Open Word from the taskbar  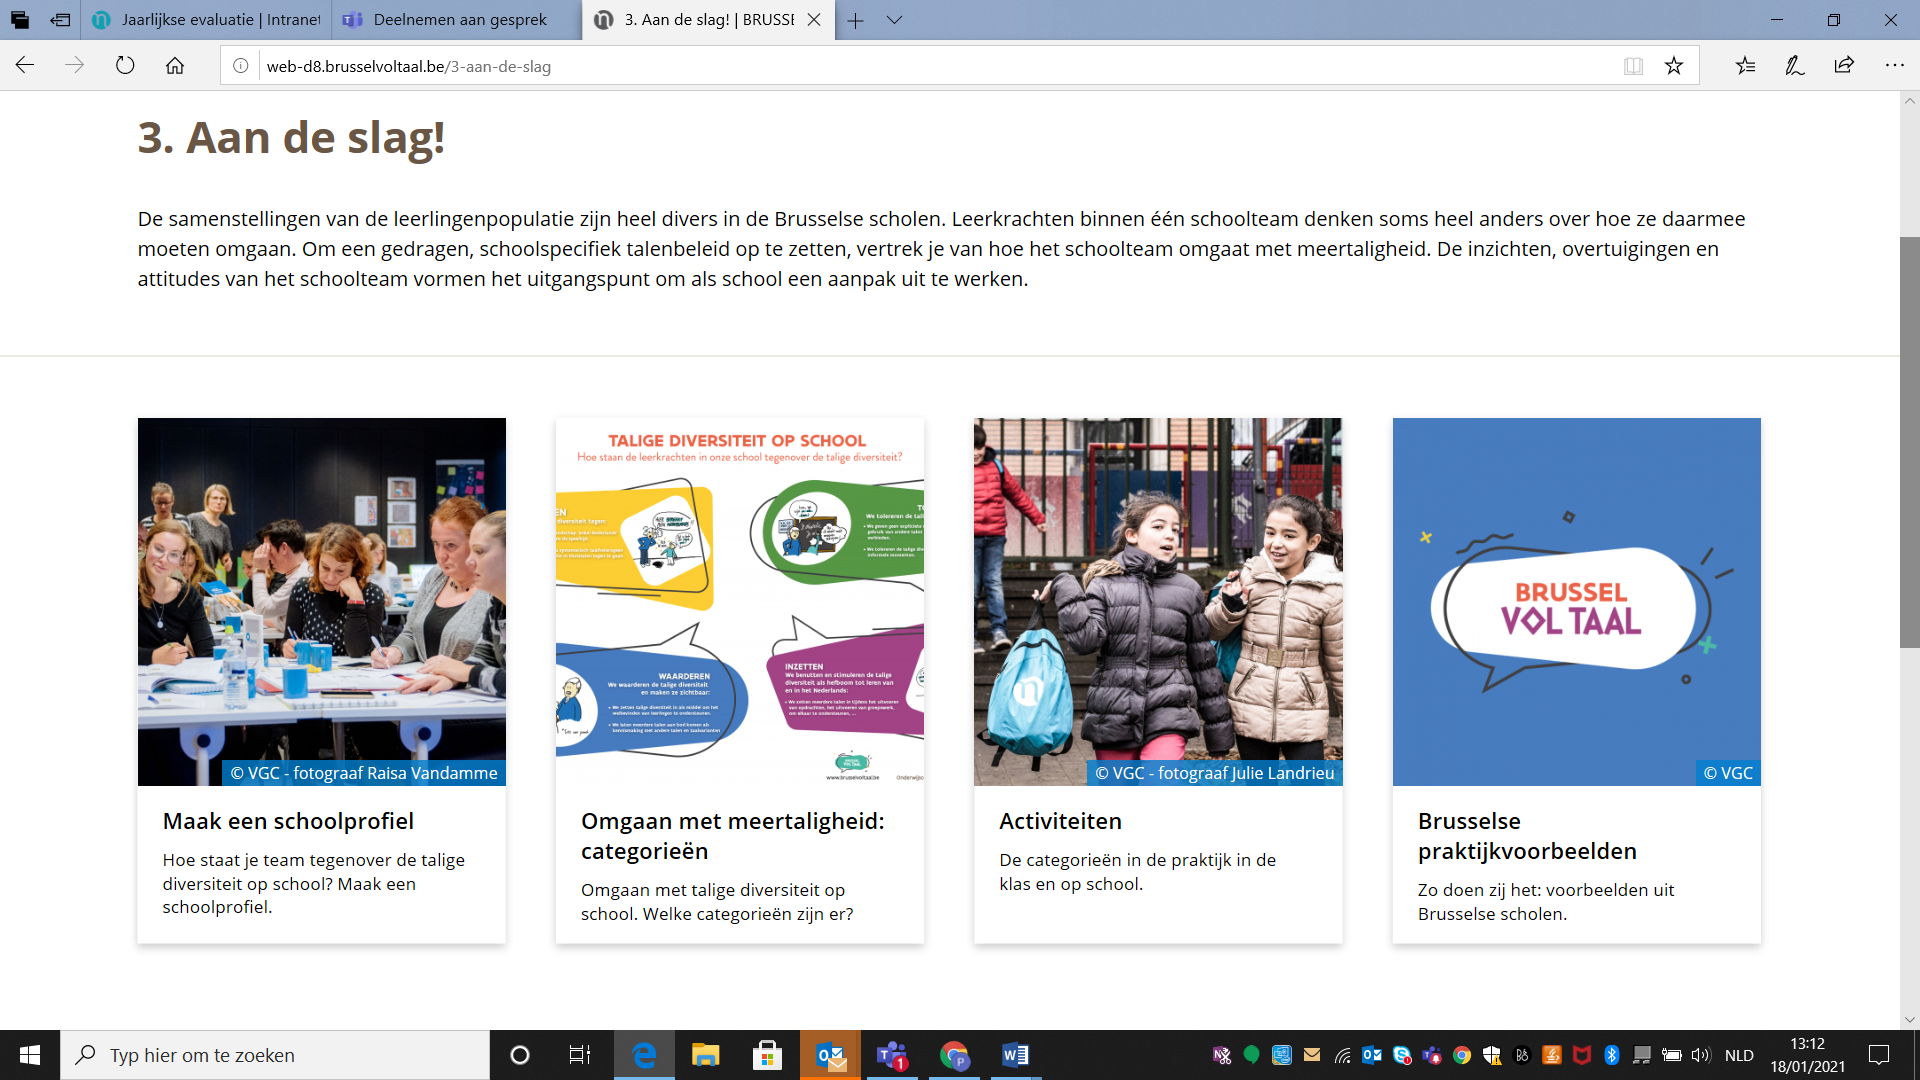(1015, 1055)
